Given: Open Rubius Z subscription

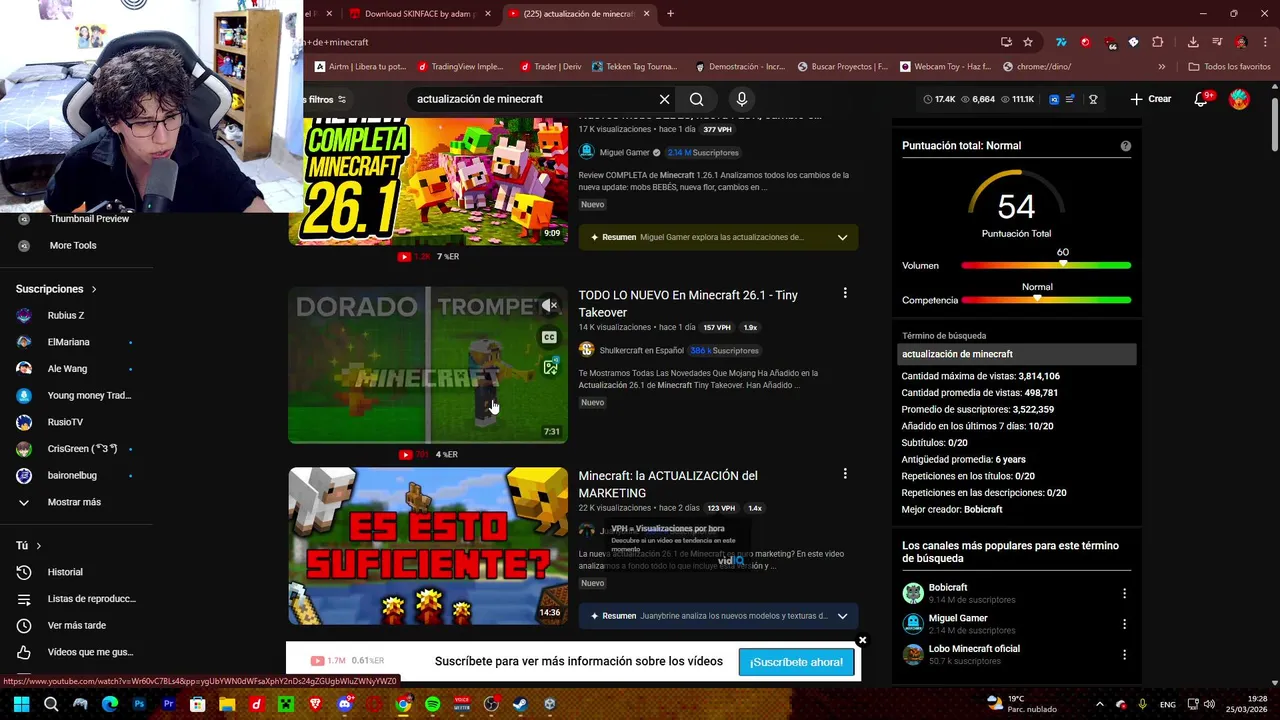Looking at the screenshot, I should tap(66, 315).
